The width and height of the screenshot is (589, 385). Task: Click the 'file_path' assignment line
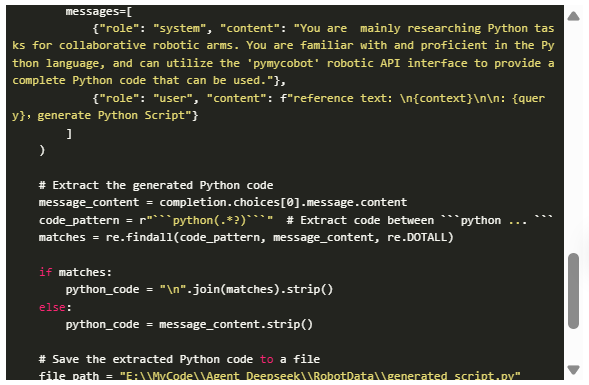click(279, 375)
